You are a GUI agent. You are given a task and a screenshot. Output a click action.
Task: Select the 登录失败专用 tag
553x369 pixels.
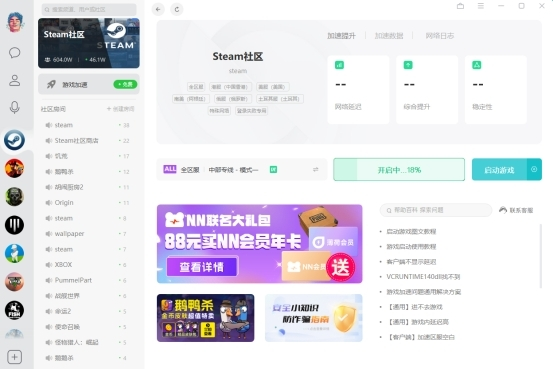[x=251, y=111]
